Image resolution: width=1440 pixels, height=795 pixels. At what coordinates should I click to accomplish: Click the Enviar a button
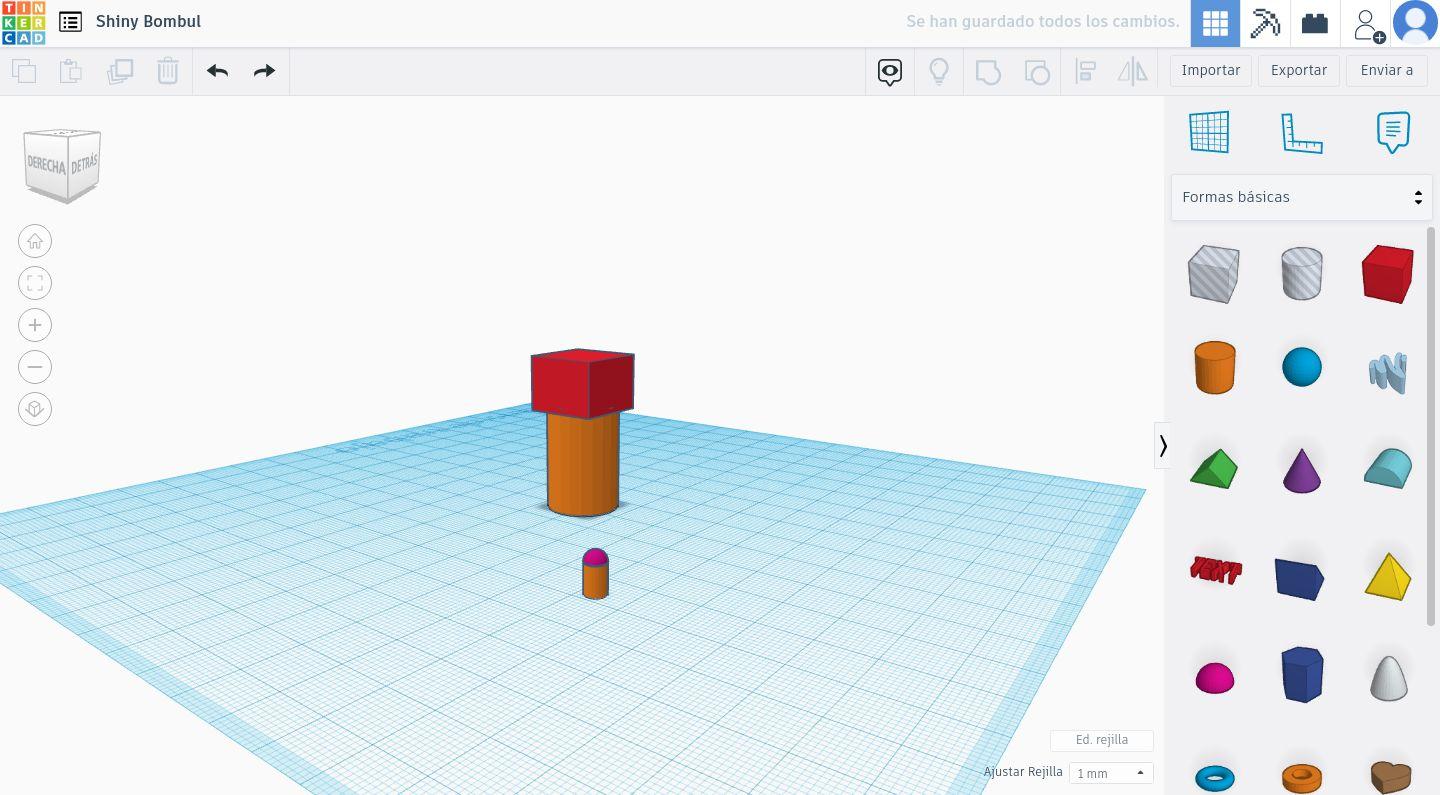point(1387,71)
